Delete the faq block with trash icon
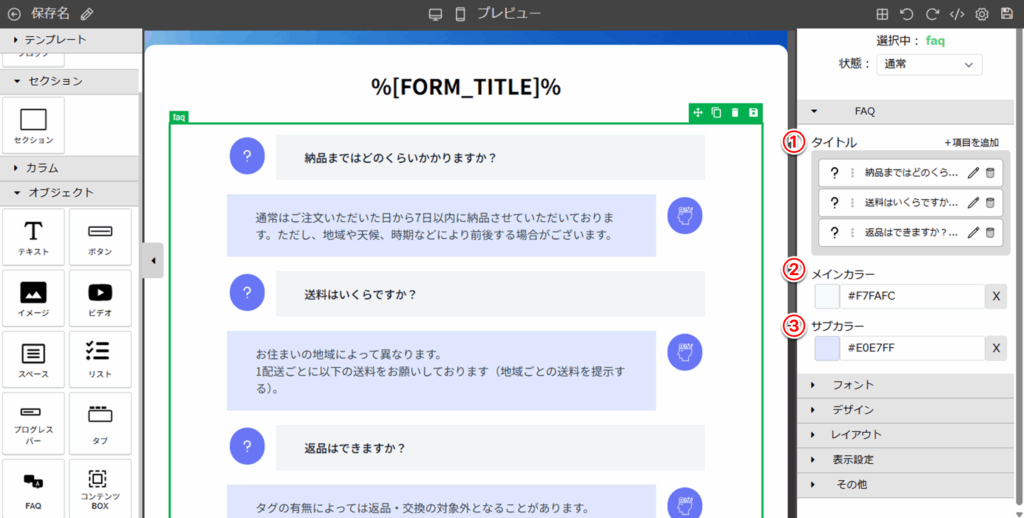This screenshot has height=518, width=1024. tap(735, 113)
